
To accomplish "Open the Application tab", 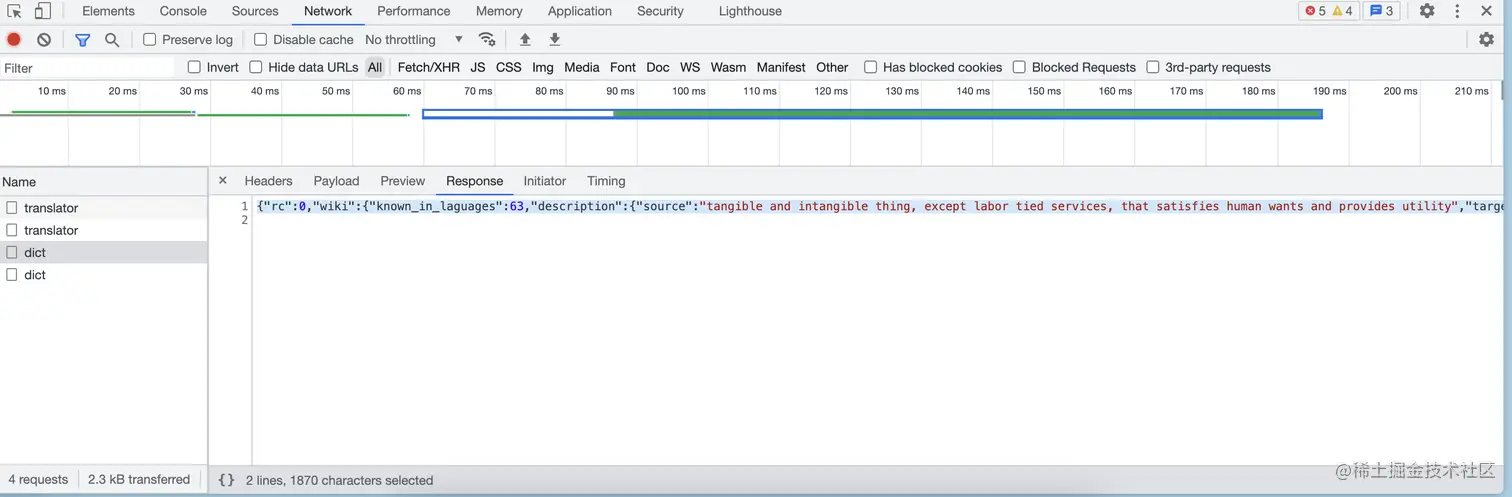I will click(580, 11).
